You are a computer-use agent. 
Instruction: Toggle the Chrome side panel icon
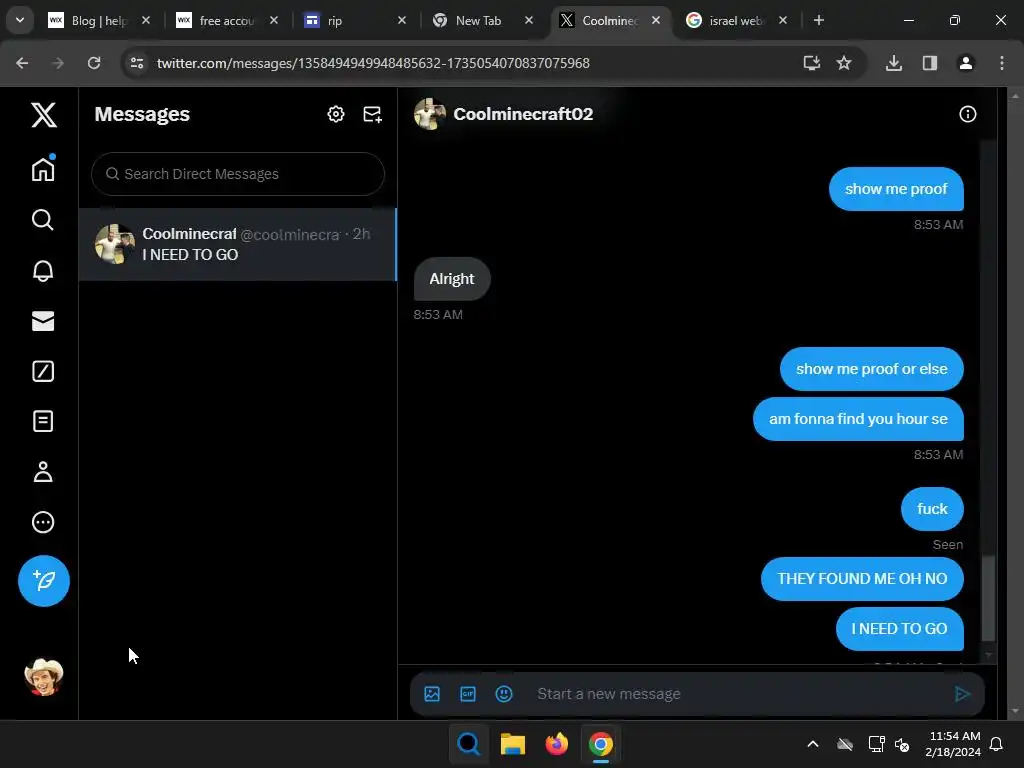(x=929, y=63)
